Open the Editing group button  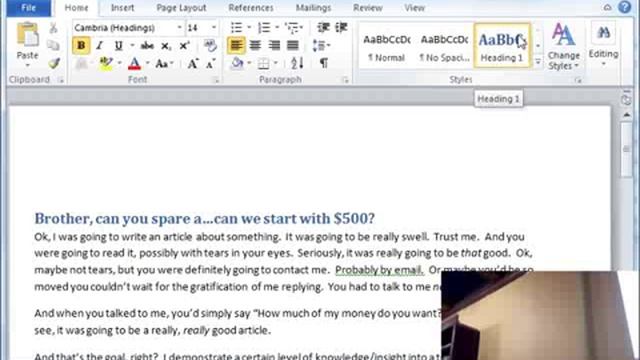[x=603, y=44]
